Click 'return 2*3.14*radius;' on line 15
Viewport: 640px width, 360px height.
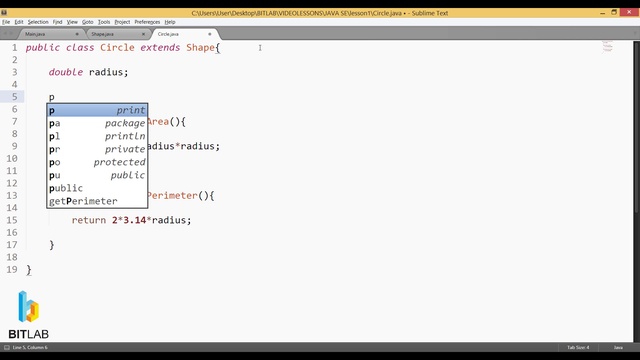tap(131, 220)
